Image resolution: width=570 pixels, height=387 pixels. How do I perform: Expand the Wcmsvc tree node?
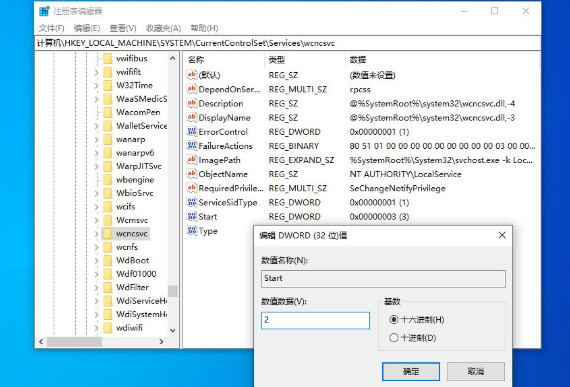(x=96, y=220)
